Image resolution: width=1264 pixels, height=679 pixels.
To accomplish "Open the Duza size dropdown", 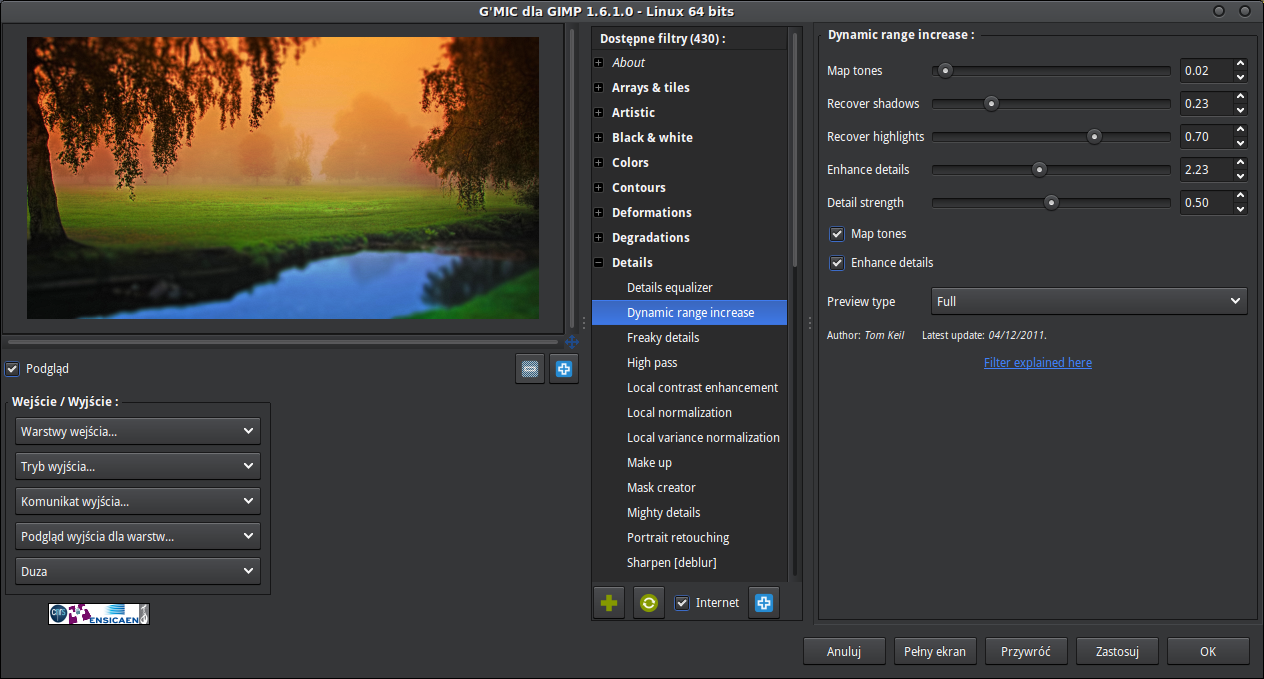I will (x=138, y=571).
